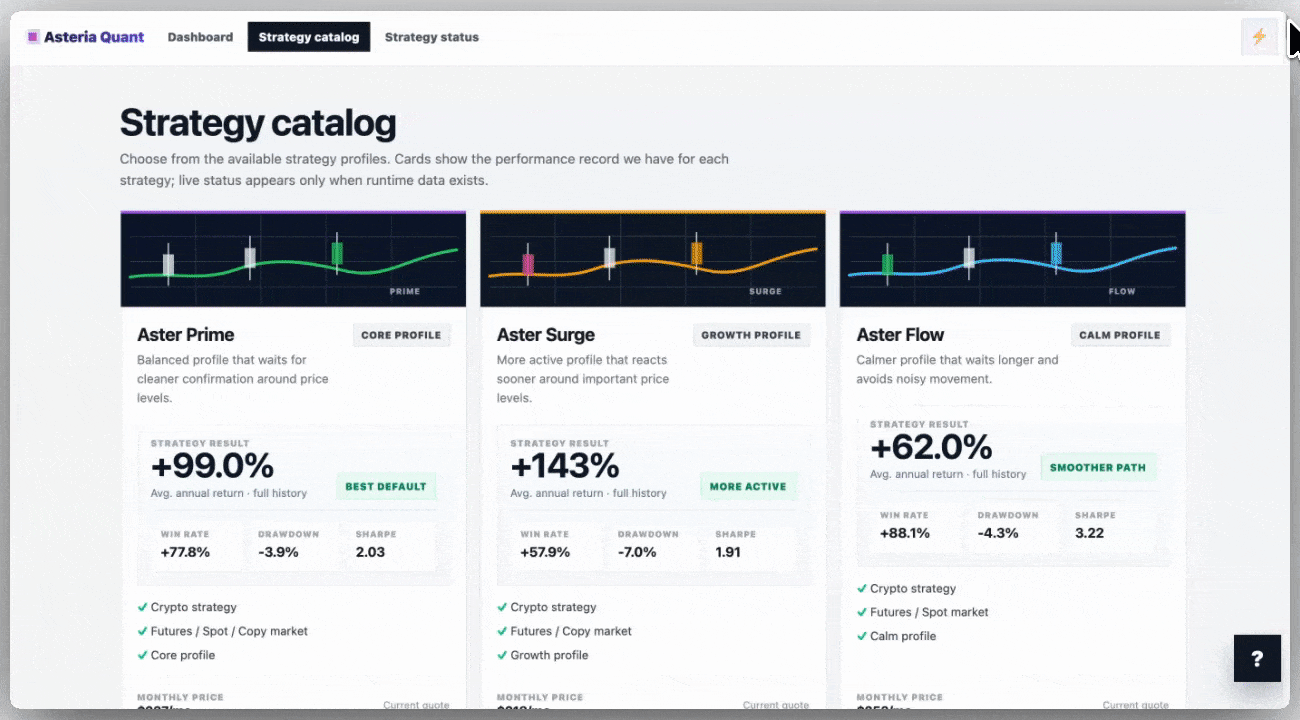
Task: Click the Aster Prime chart thumbnail
Action: point(293,259)
